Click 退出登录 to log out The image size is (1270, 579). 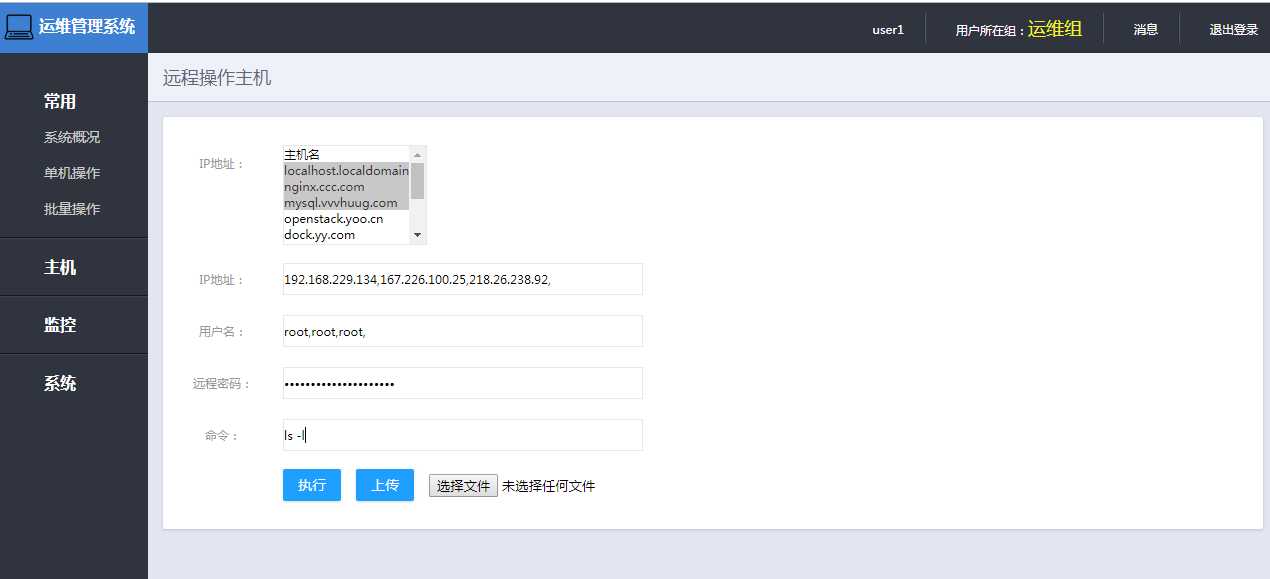tap(1234, 30)
